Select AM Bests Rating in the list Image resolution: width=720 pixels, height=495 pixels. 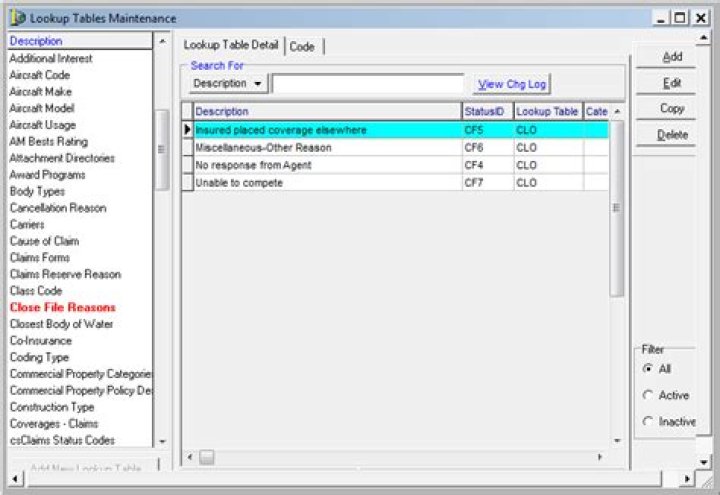pyautogui.click(x=49, y=141)
